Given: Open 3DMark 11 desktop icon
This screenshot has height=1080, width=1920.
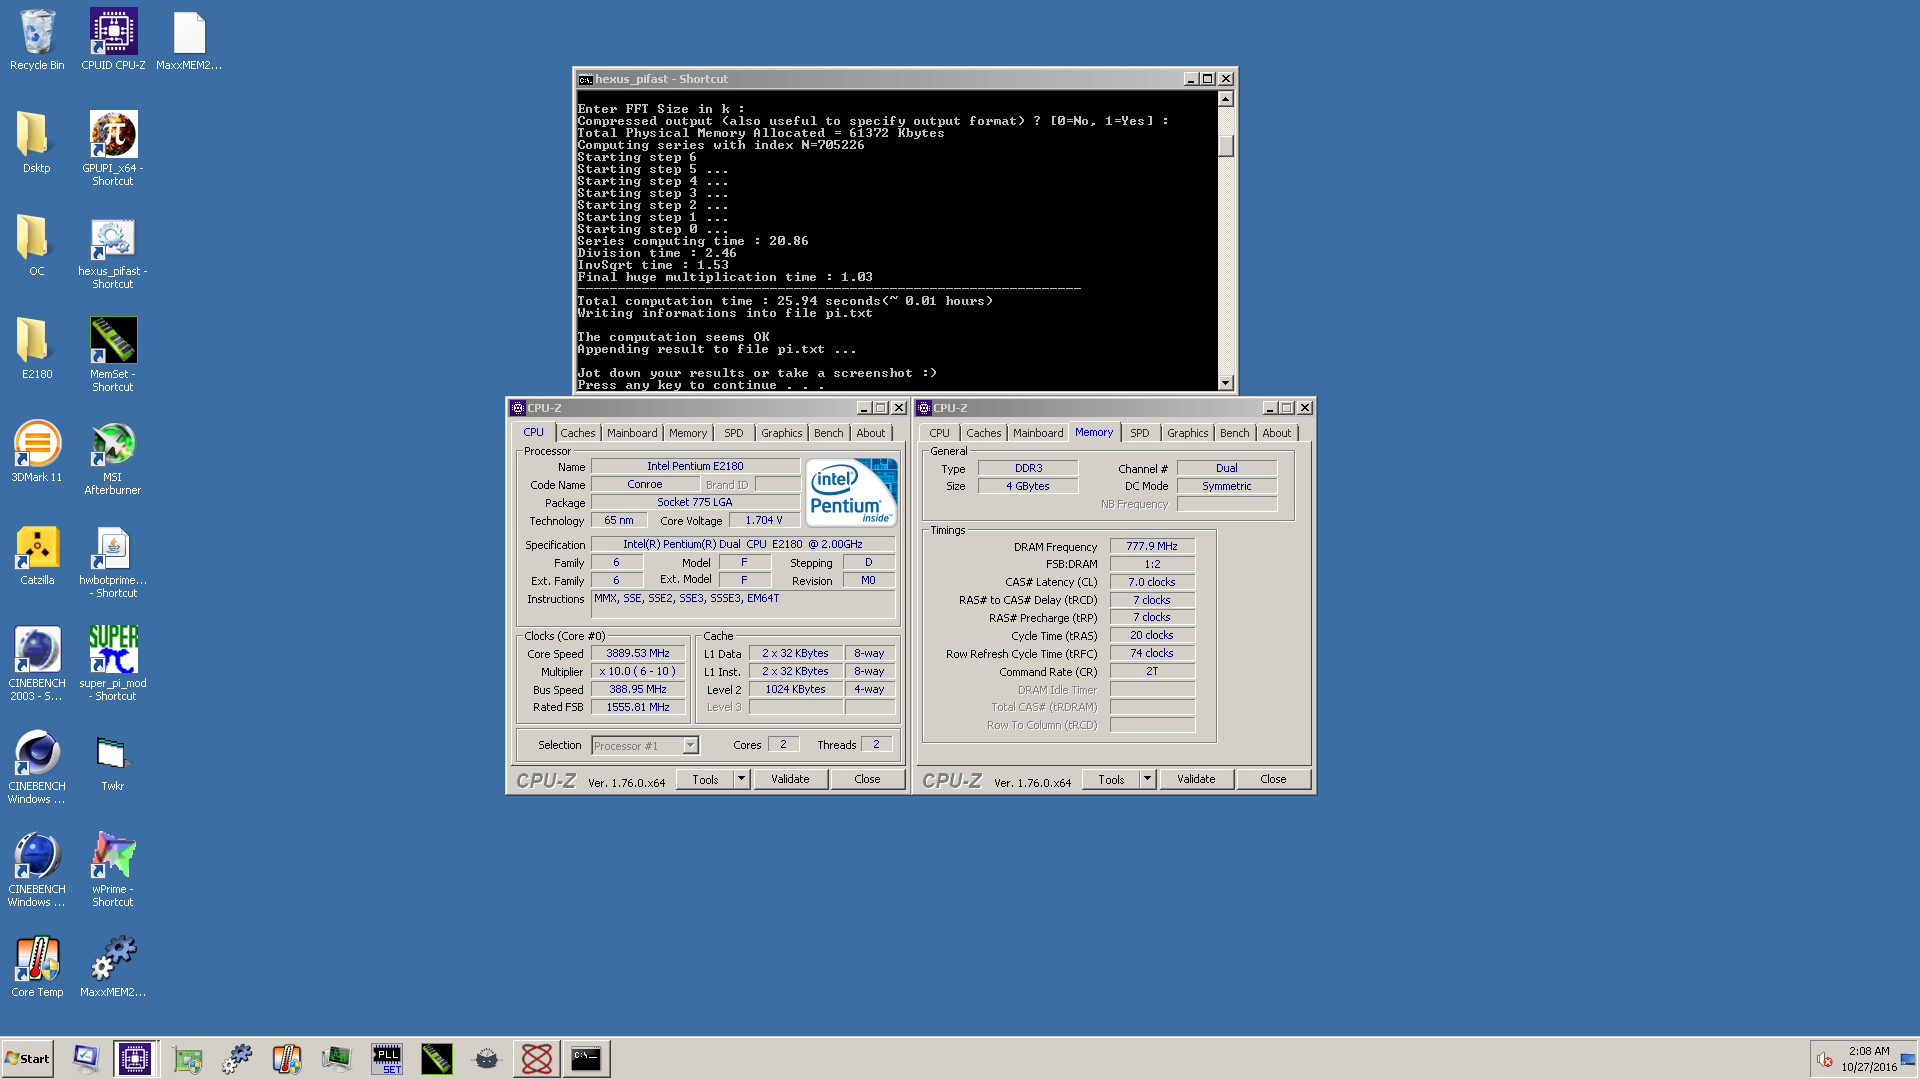Looking at the screenshot, I should click(x=37, y=452).
